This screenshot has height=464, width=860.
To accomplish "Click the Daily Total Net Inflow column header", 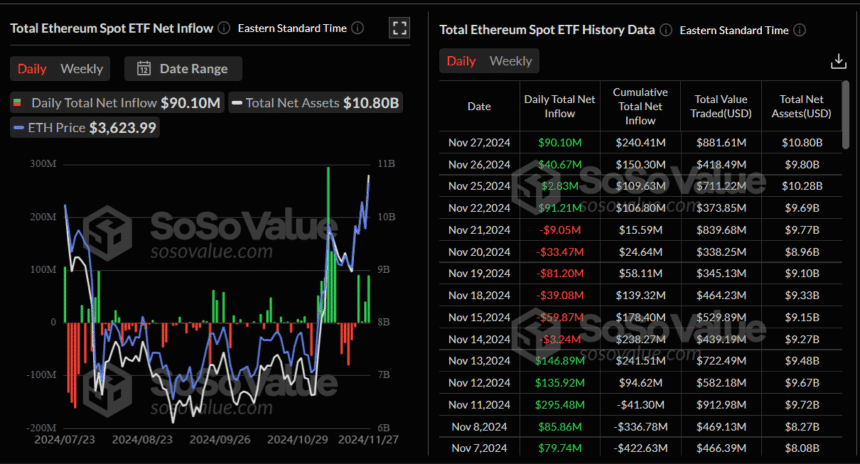I will pyautogui.click(x=559, y=106).
